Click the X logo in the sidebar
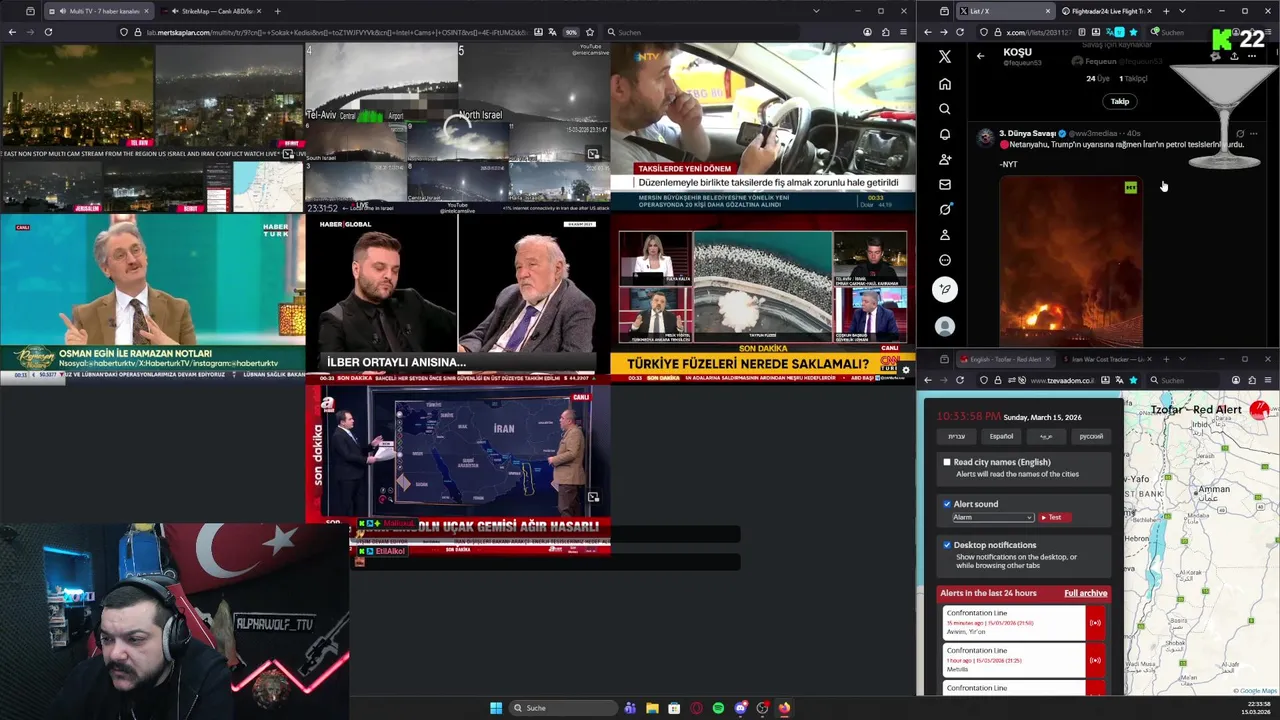The image size is (1280, 720). coord(945,57)
